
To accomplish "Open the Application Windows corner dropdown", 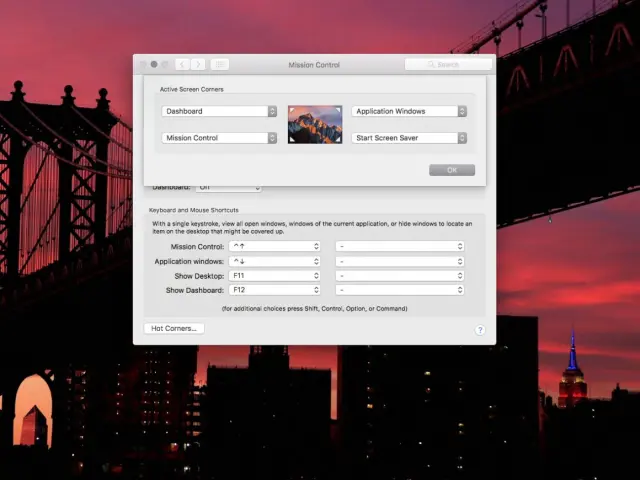I will 409,111.
